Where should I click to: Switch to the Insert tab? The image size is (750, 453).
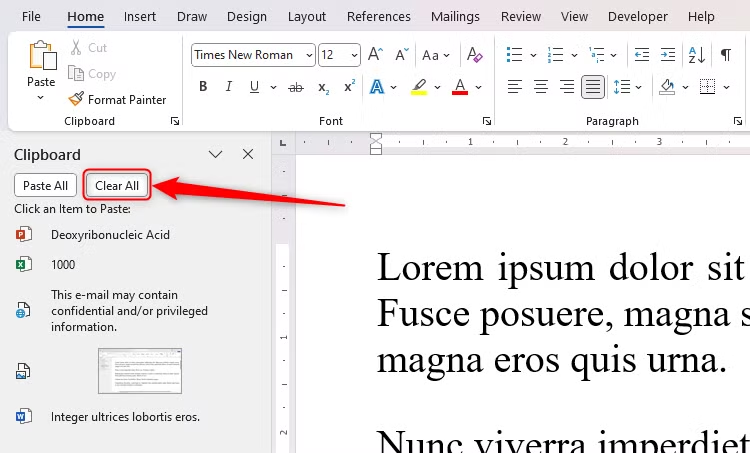[x=140, y=16]
